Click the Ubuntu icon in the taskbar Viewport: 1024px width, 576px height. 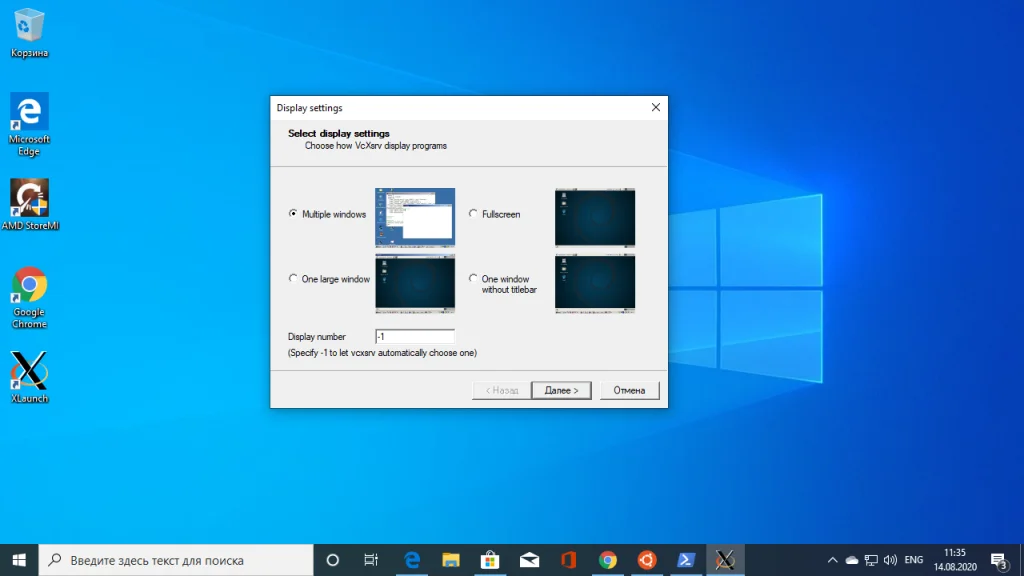[x=647, y=560]
